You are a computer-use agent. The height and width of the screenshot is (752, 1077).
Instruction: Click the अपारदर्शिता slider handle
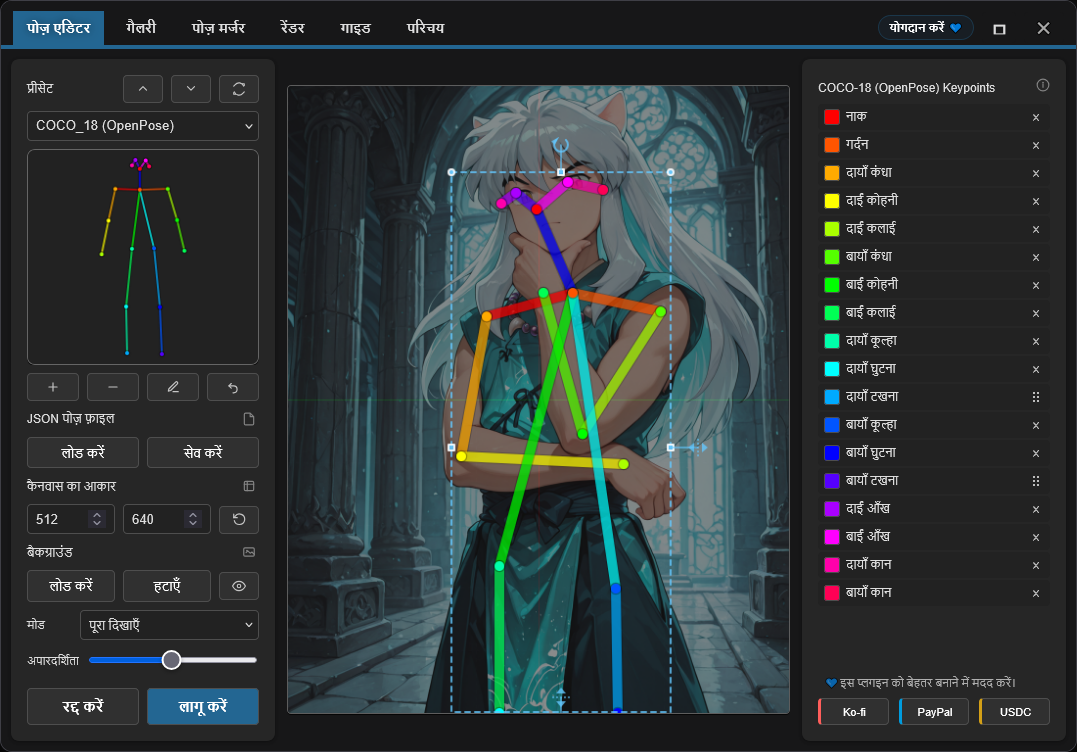pyautogui.click(x=171, y=660)
